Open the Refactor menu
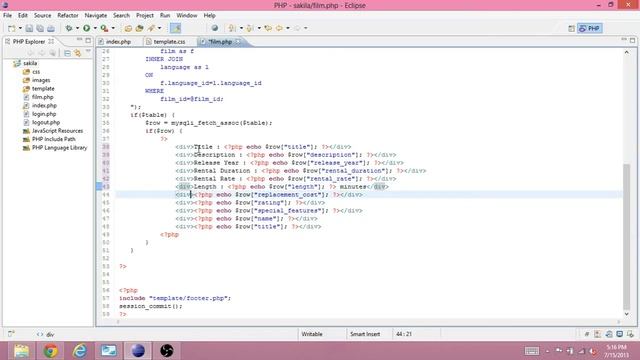 coord(68,15)
